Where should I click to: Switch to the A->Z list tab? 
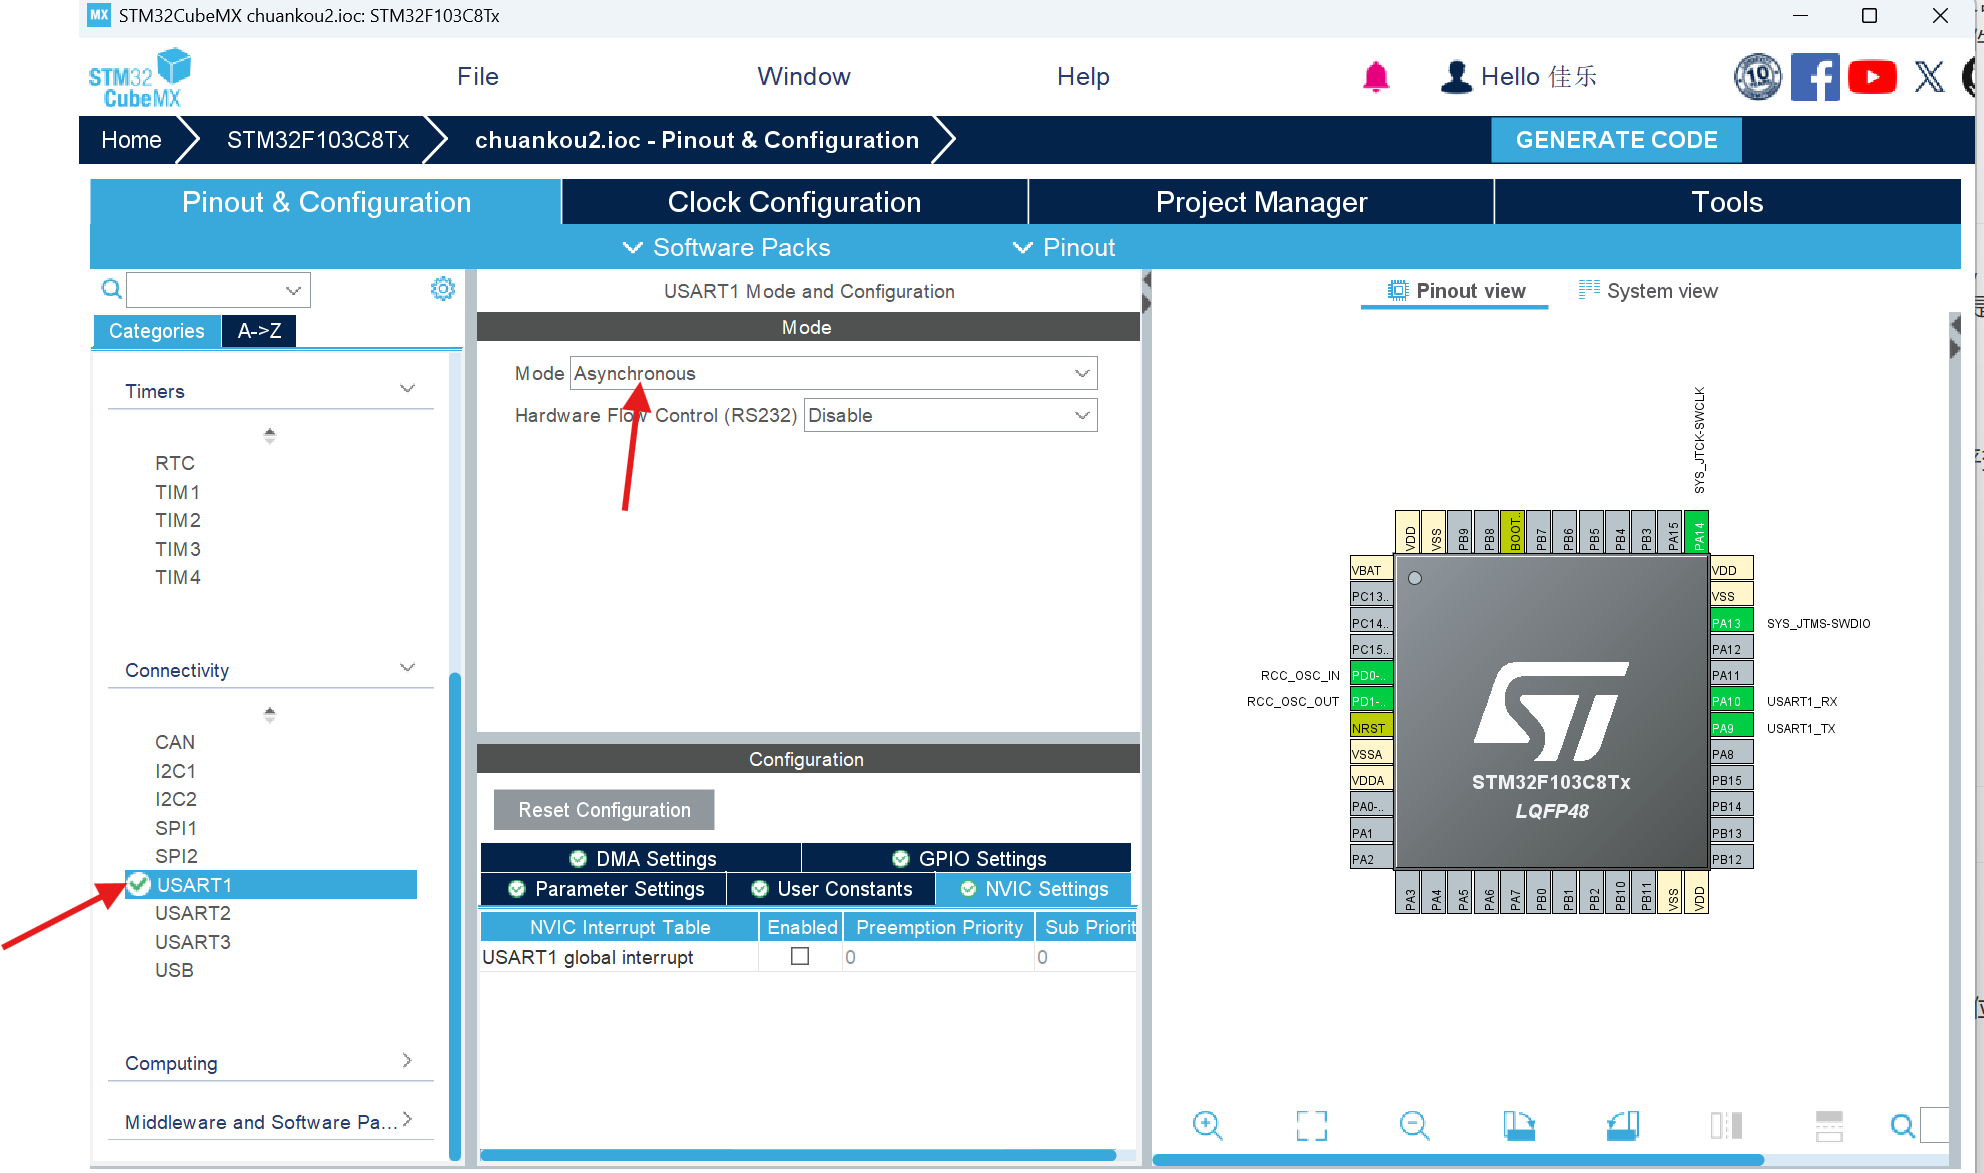(259, 331)
